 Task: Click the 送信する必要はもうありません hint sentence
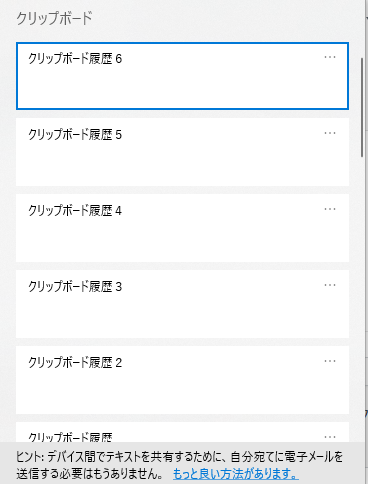(x=90, y=474)
